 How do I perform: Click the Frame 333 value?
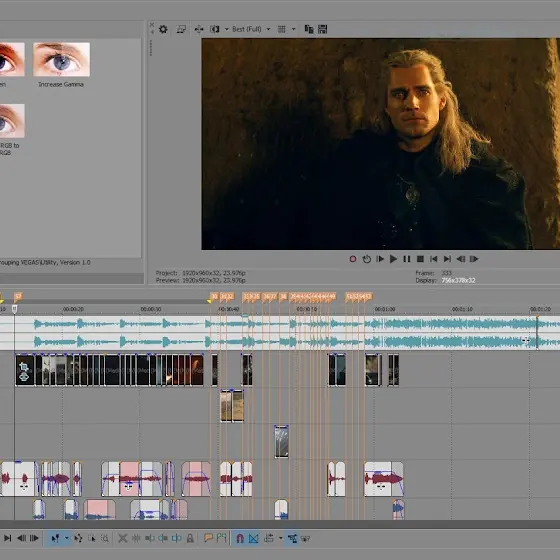[x=446, y=273]
